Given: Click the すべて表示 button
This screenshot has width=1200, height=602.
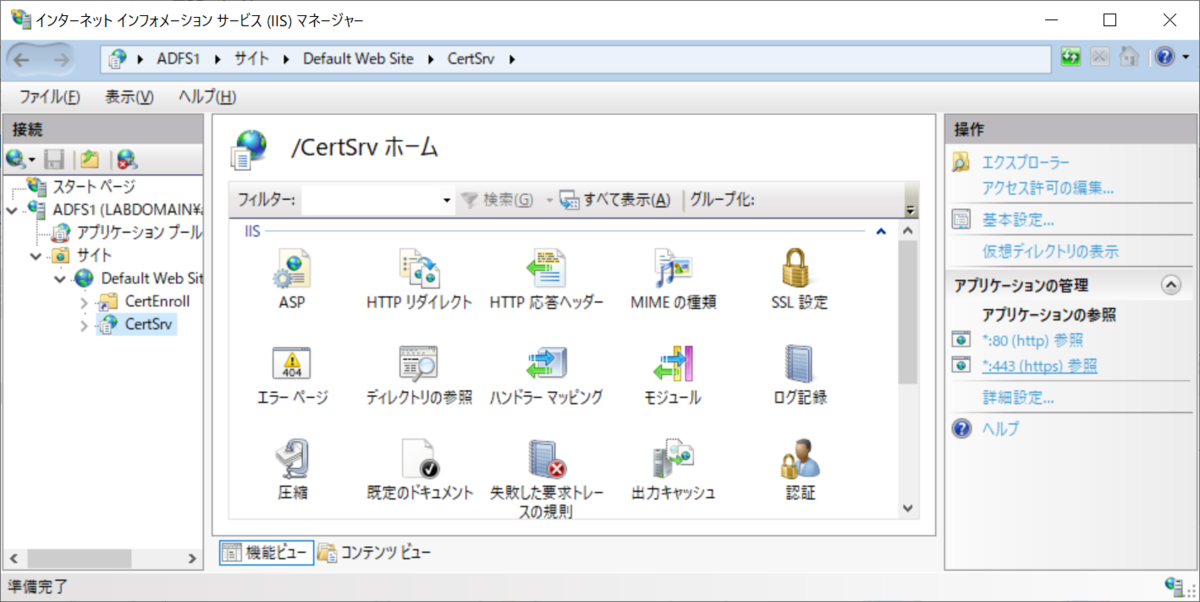Looking at the screenshot, I should point(614,200).
